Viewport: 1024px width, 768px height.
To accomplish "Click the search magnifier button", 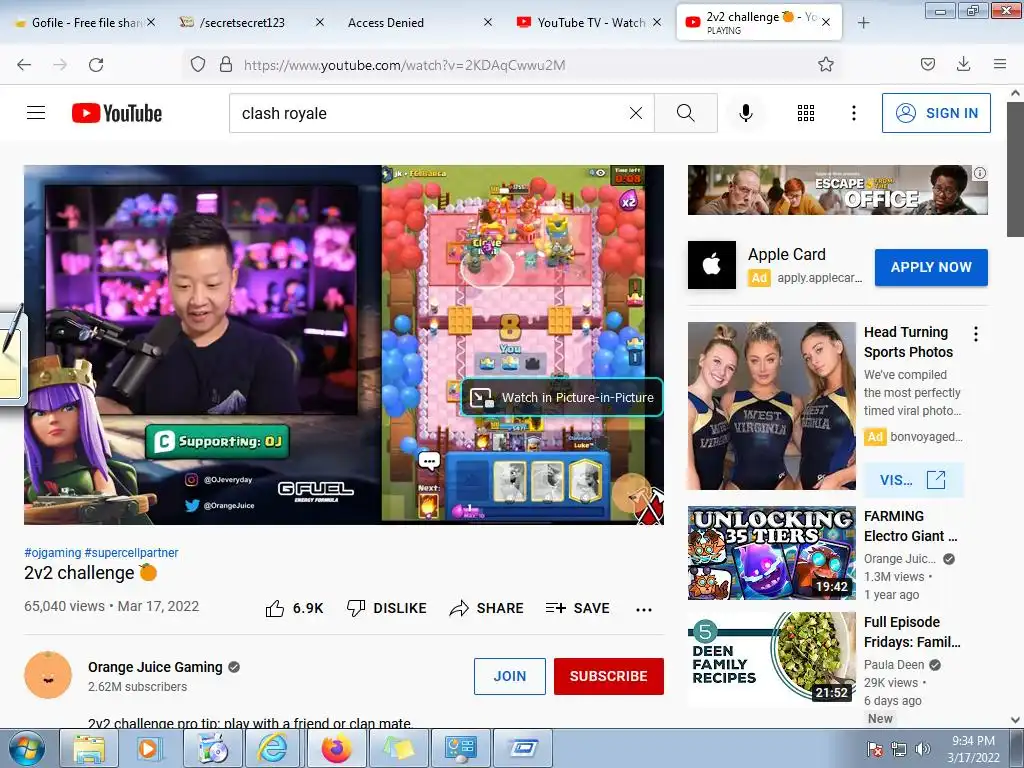I will click(x=686, y=113).
